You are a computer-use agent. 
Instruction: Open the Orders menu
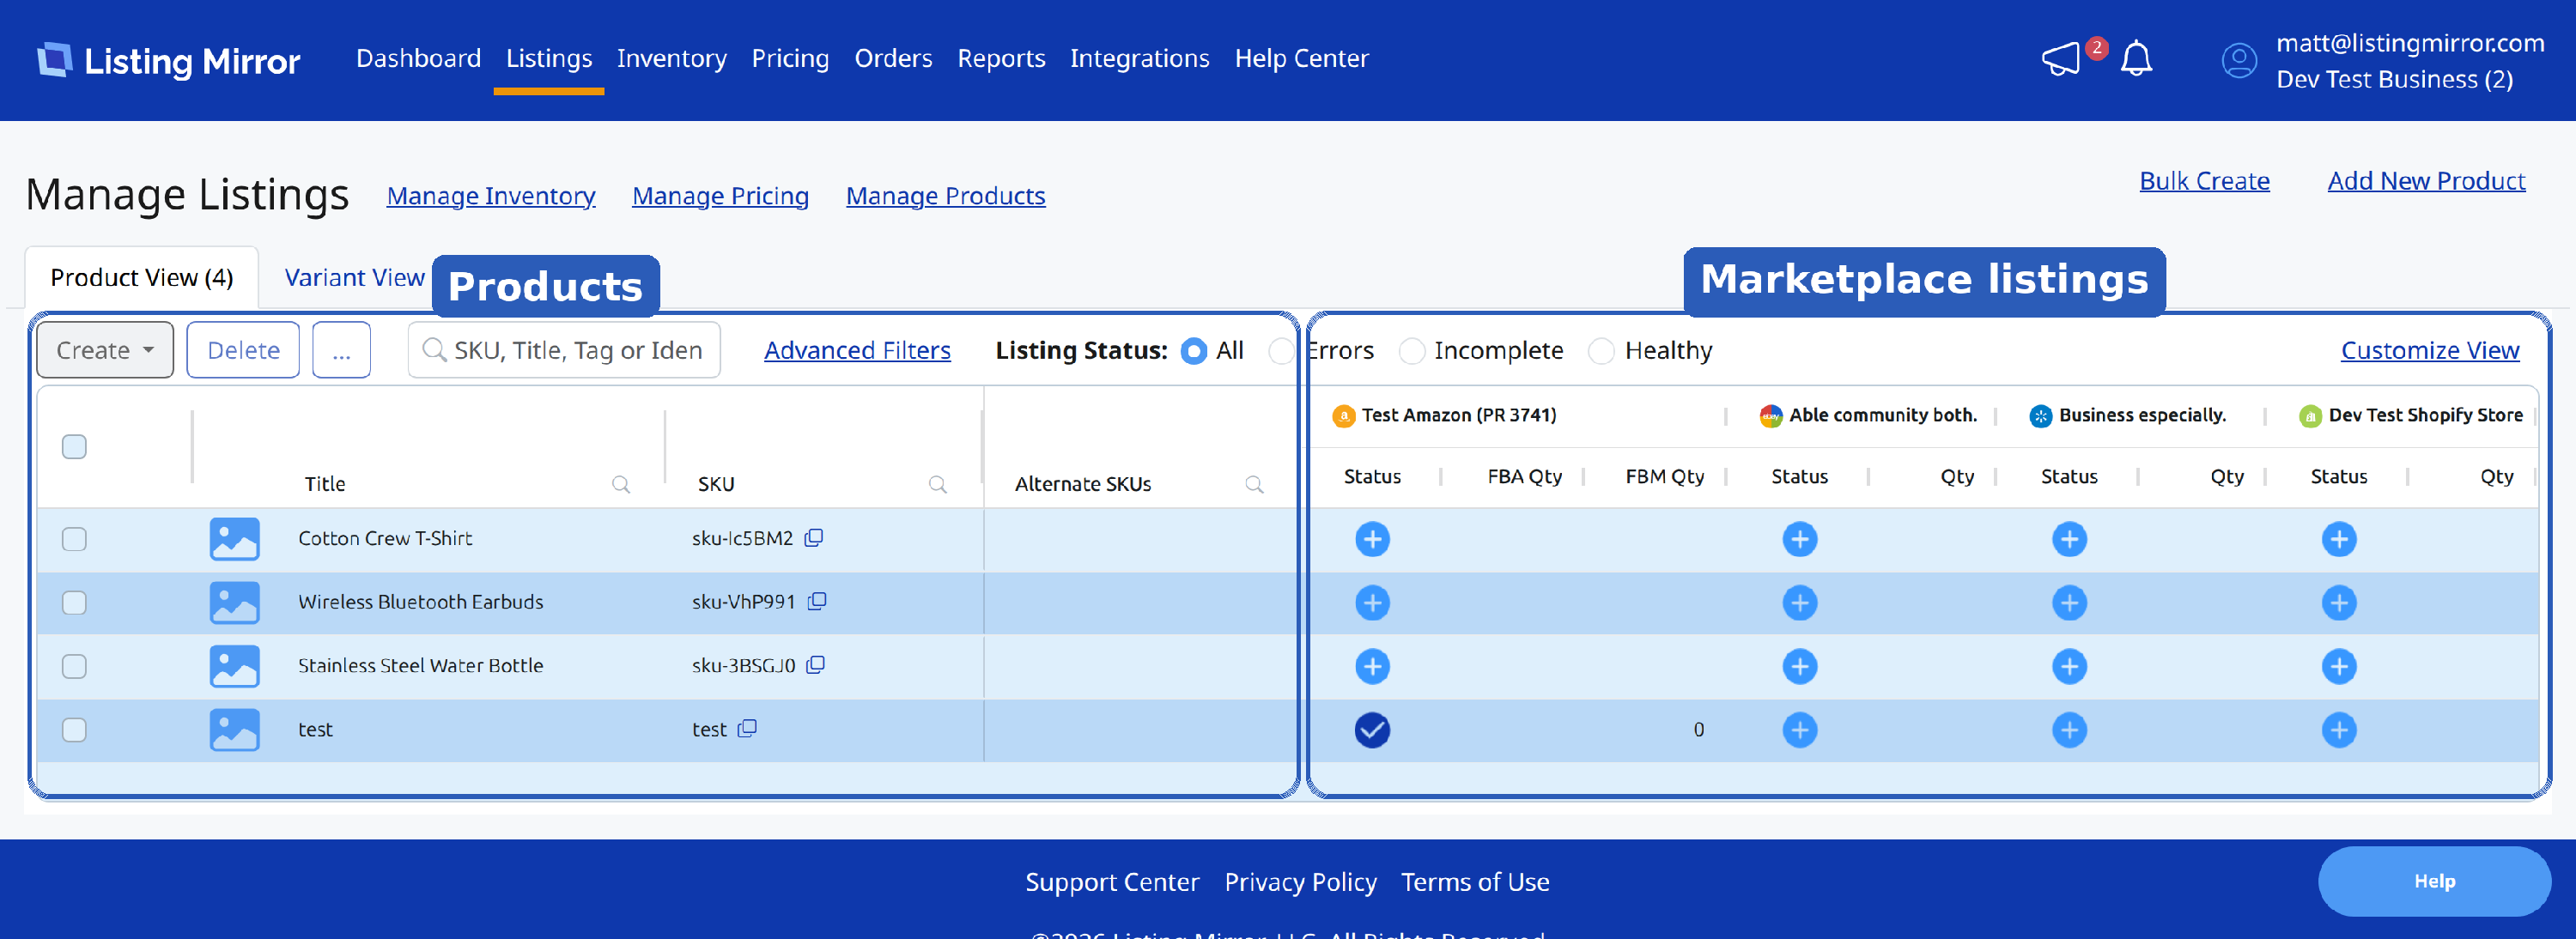pos(893,59)
